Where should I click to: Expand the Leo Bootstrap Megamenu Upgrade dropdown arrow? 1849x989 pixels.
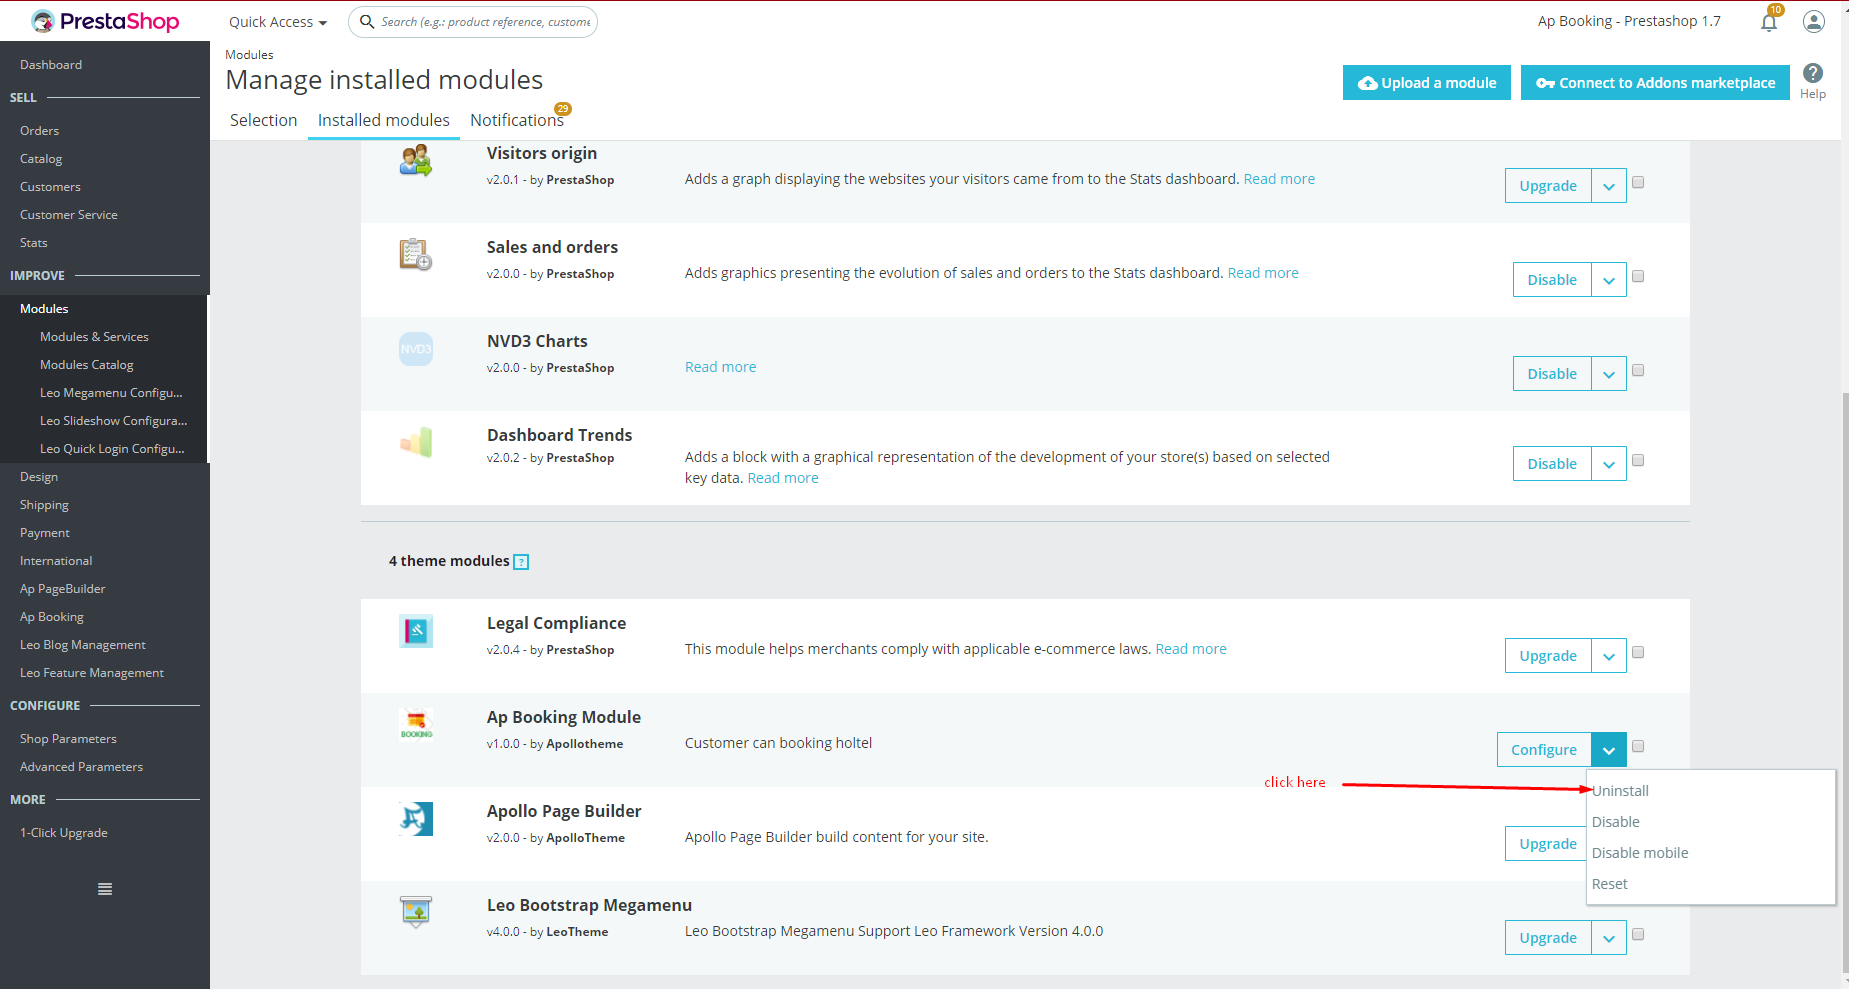(x=1609, y=938)
